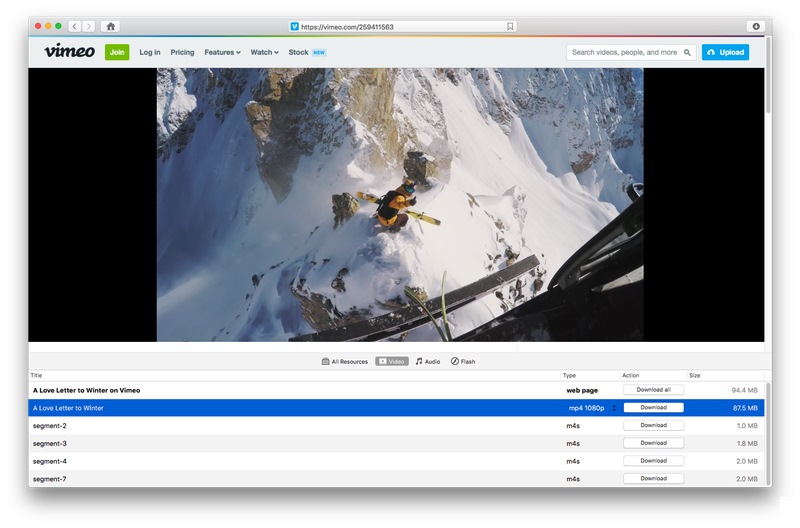Download the A Love Letter to Winter mp4

(x=654, y=408)
